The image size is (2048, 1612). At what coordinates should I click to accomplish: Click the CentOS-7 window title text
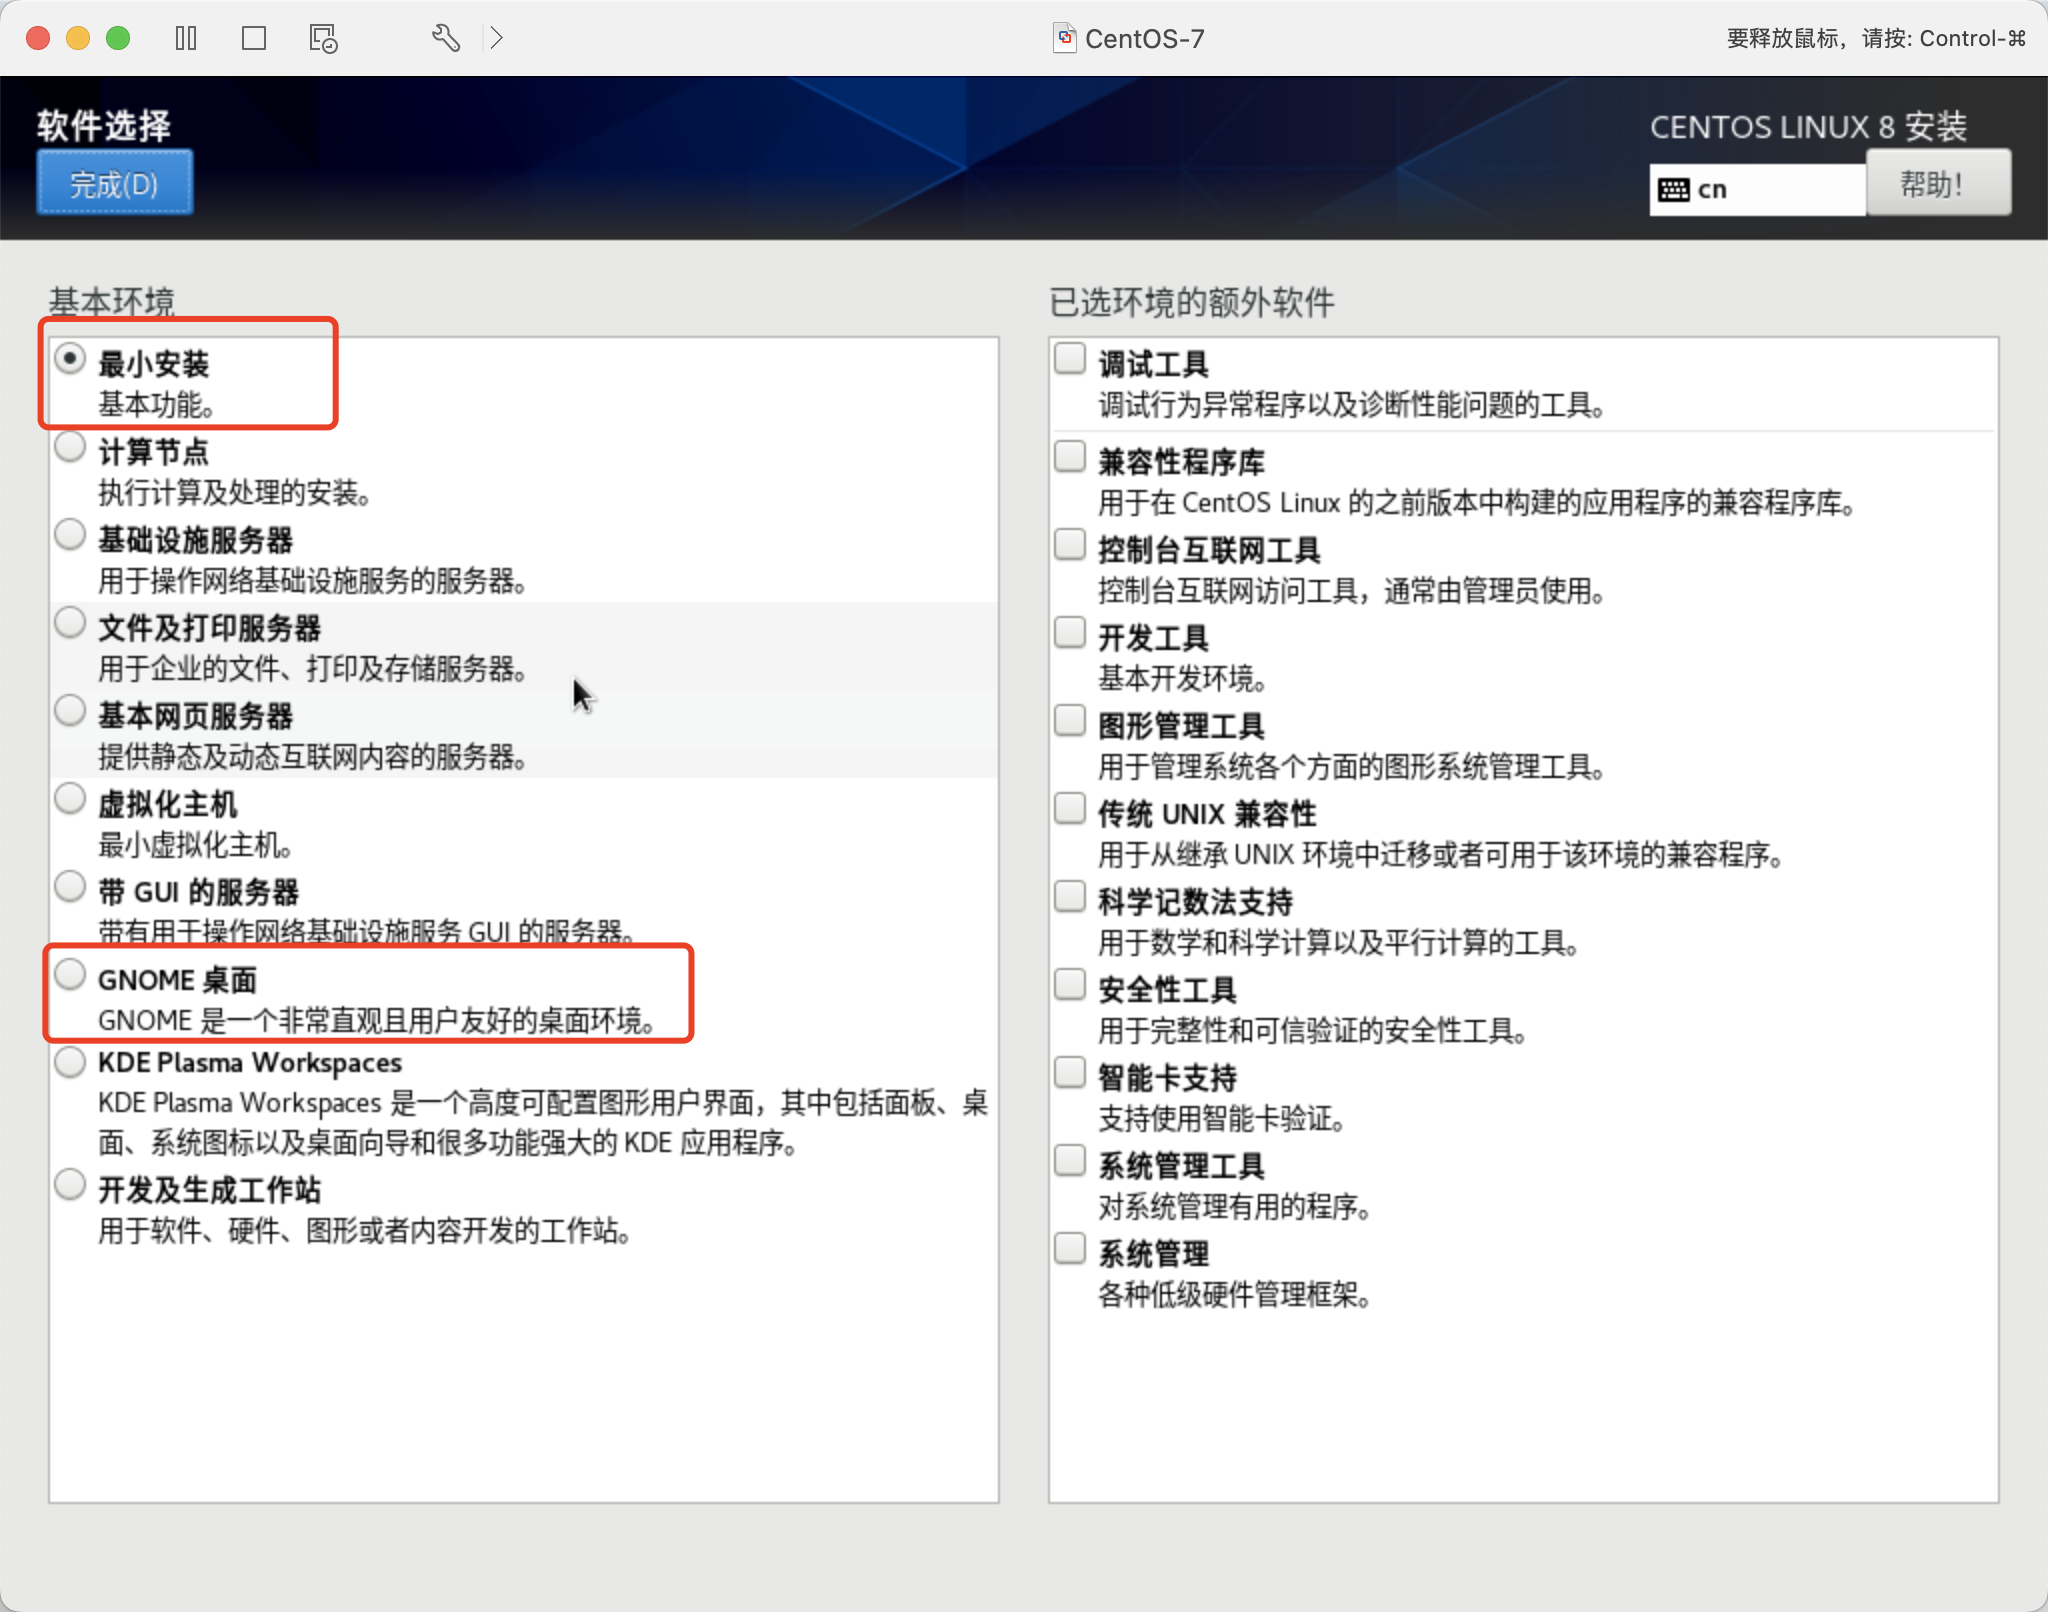click(1144, 39)
